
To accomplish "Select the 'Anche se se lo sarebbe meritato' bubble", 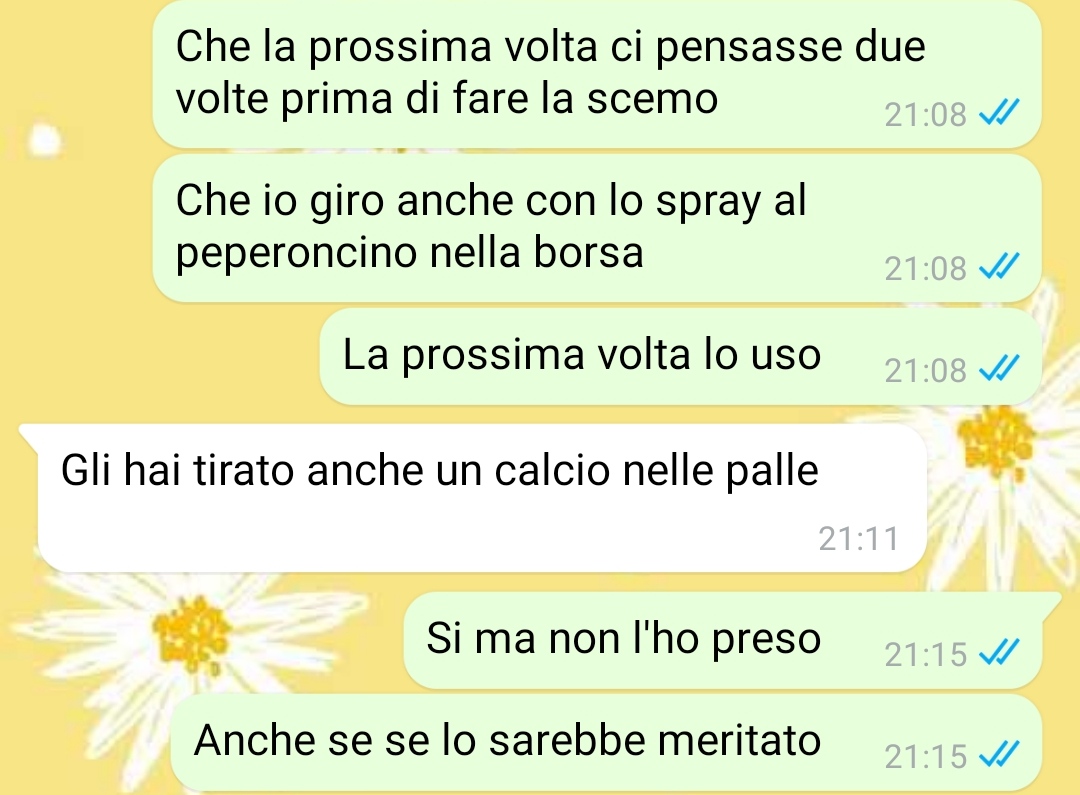I will [606, 743].
